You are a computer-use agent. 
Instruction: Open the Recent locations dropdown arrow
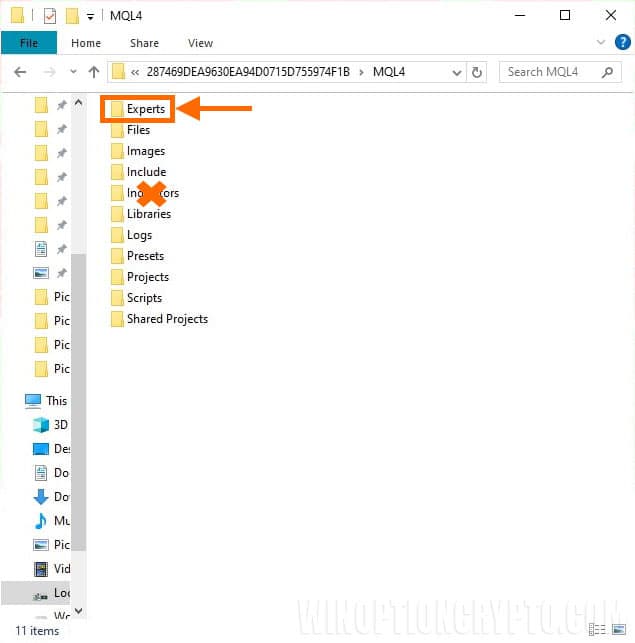pos(72,72)
